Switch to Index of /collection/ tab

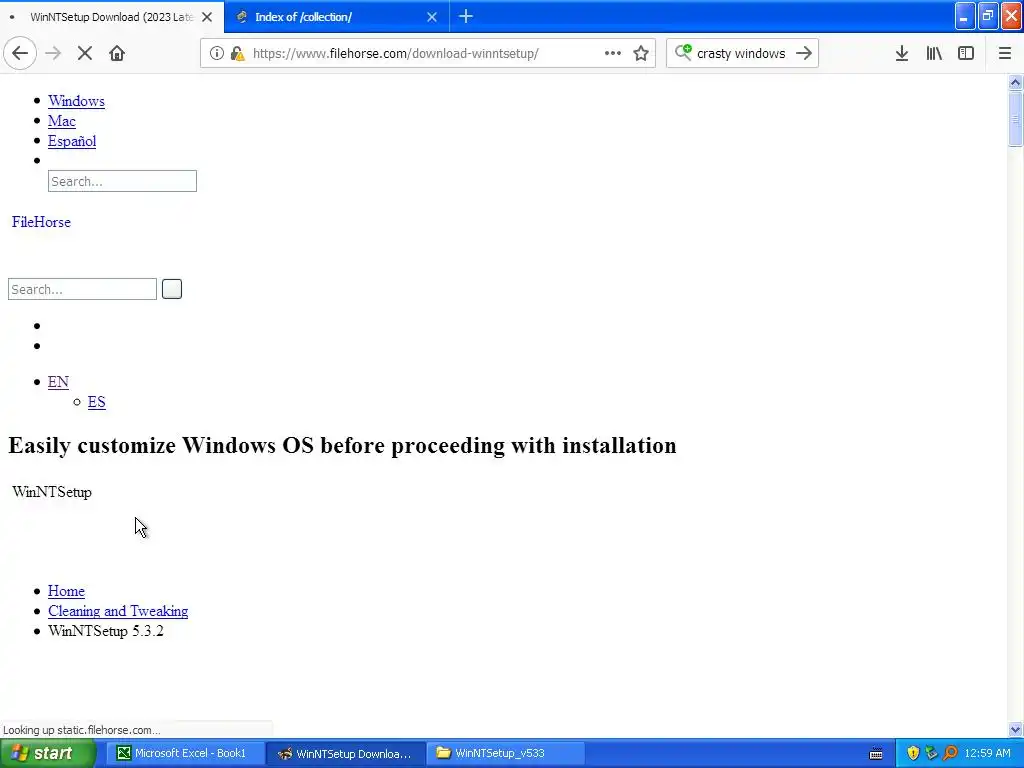[x=336, y=17]
